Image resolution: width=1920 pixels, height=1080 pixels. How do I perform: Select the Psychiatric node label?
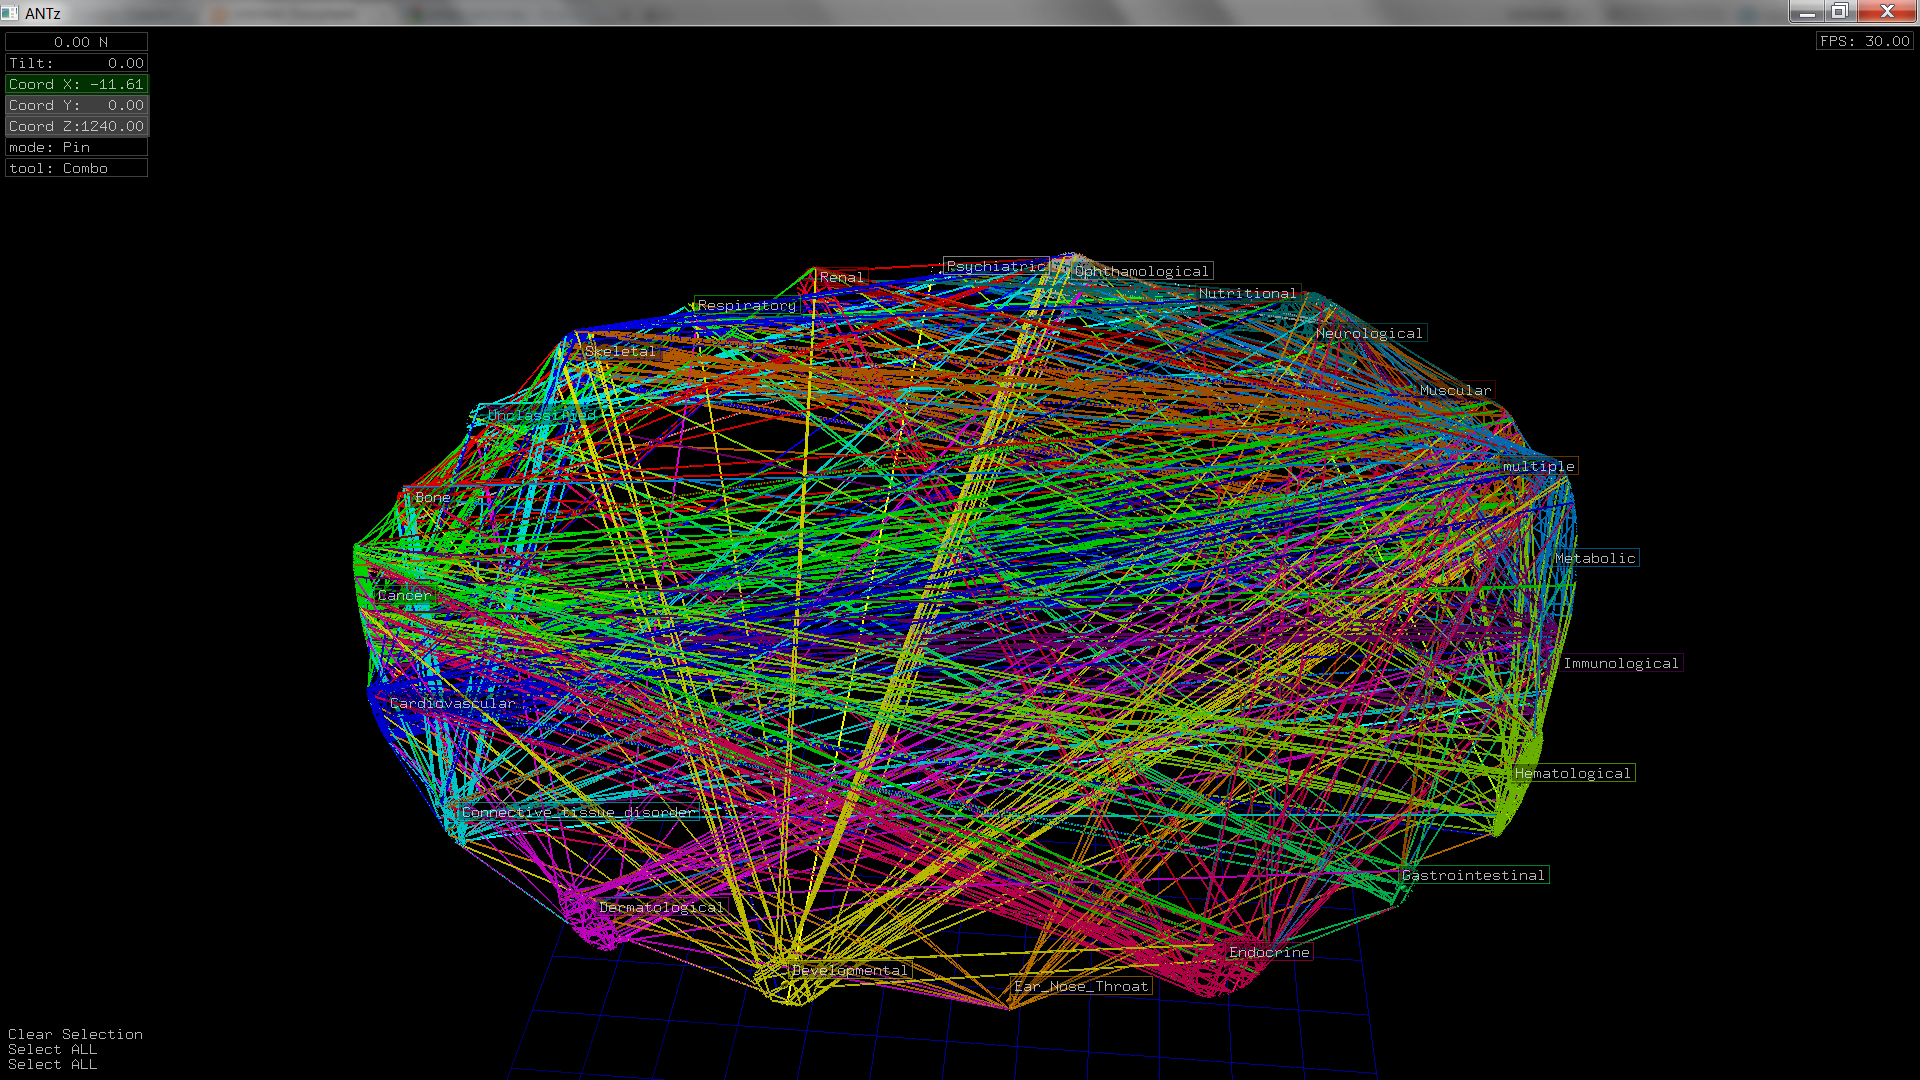[x=996, y=266]
